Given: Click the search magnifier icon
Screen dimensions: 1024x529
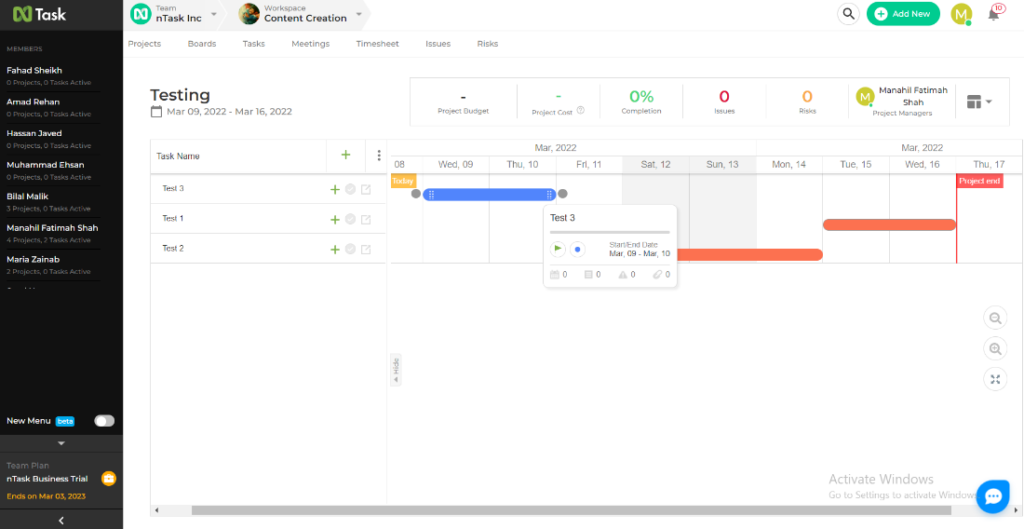Looking at the screenshot, I should 848,14.
